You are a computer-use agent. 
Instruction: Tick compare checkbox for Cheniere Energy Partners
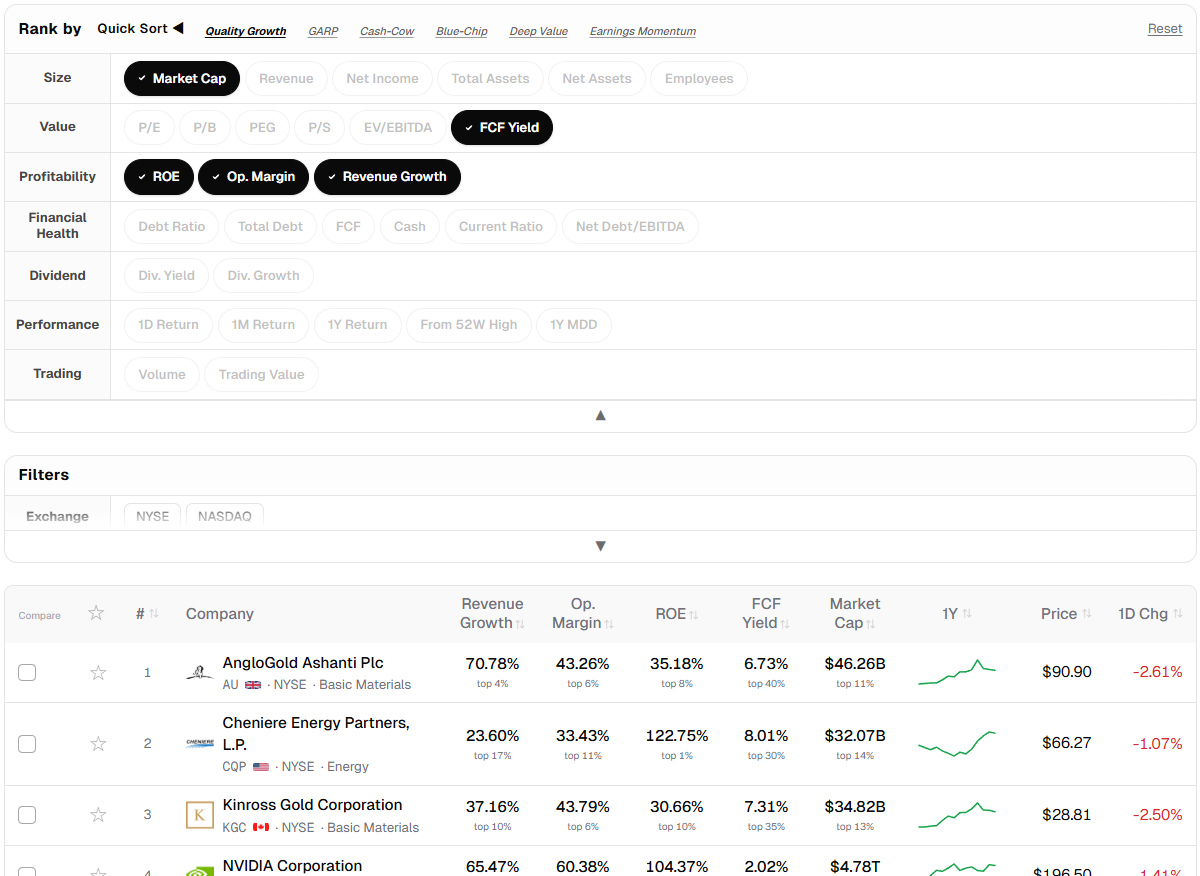27,744
